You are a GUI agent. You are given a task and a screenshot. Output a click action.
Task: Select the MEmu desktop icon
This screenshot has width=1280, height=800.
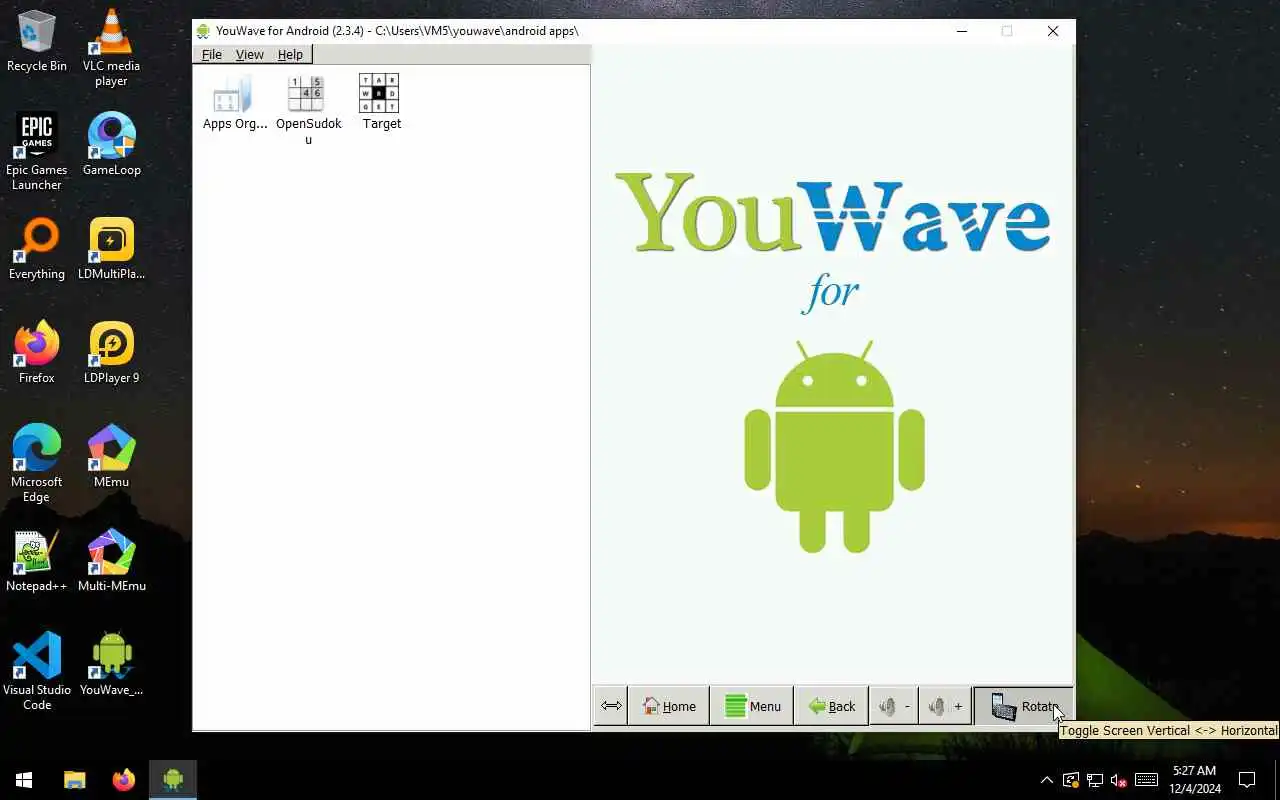pos(111,457)
